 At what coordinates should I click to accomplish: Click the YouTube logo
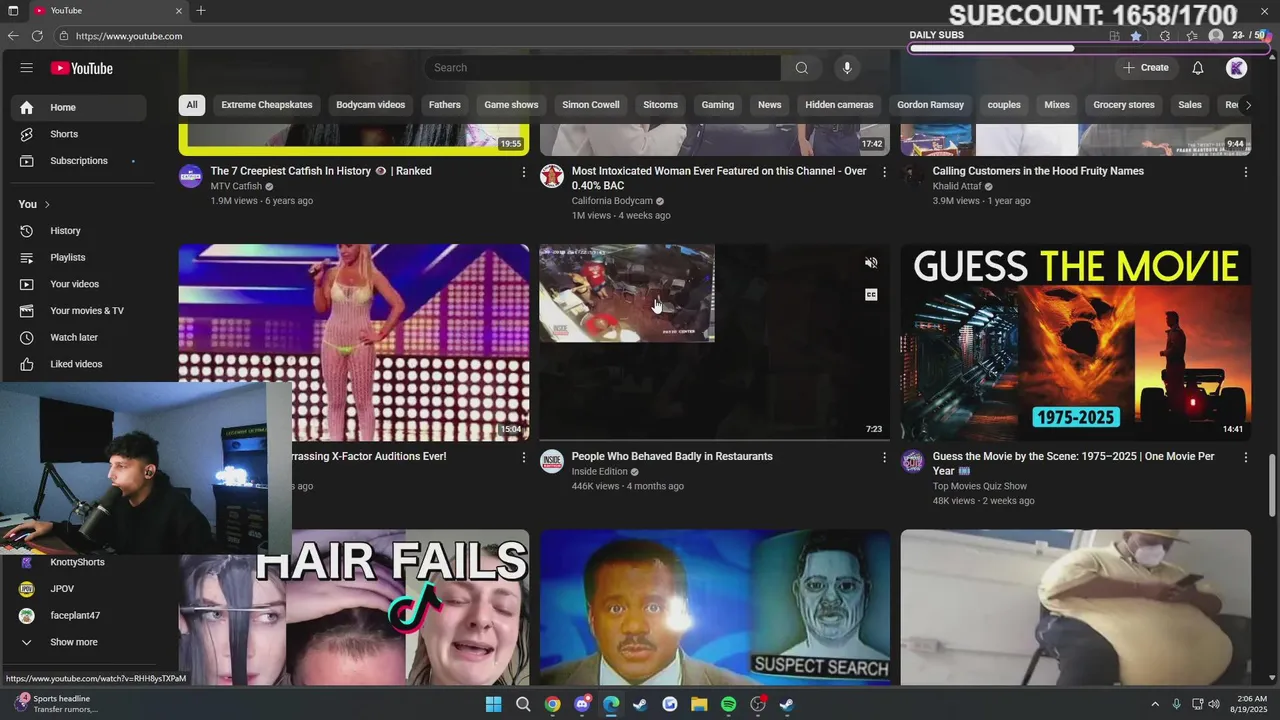click(x=82, y=68)
